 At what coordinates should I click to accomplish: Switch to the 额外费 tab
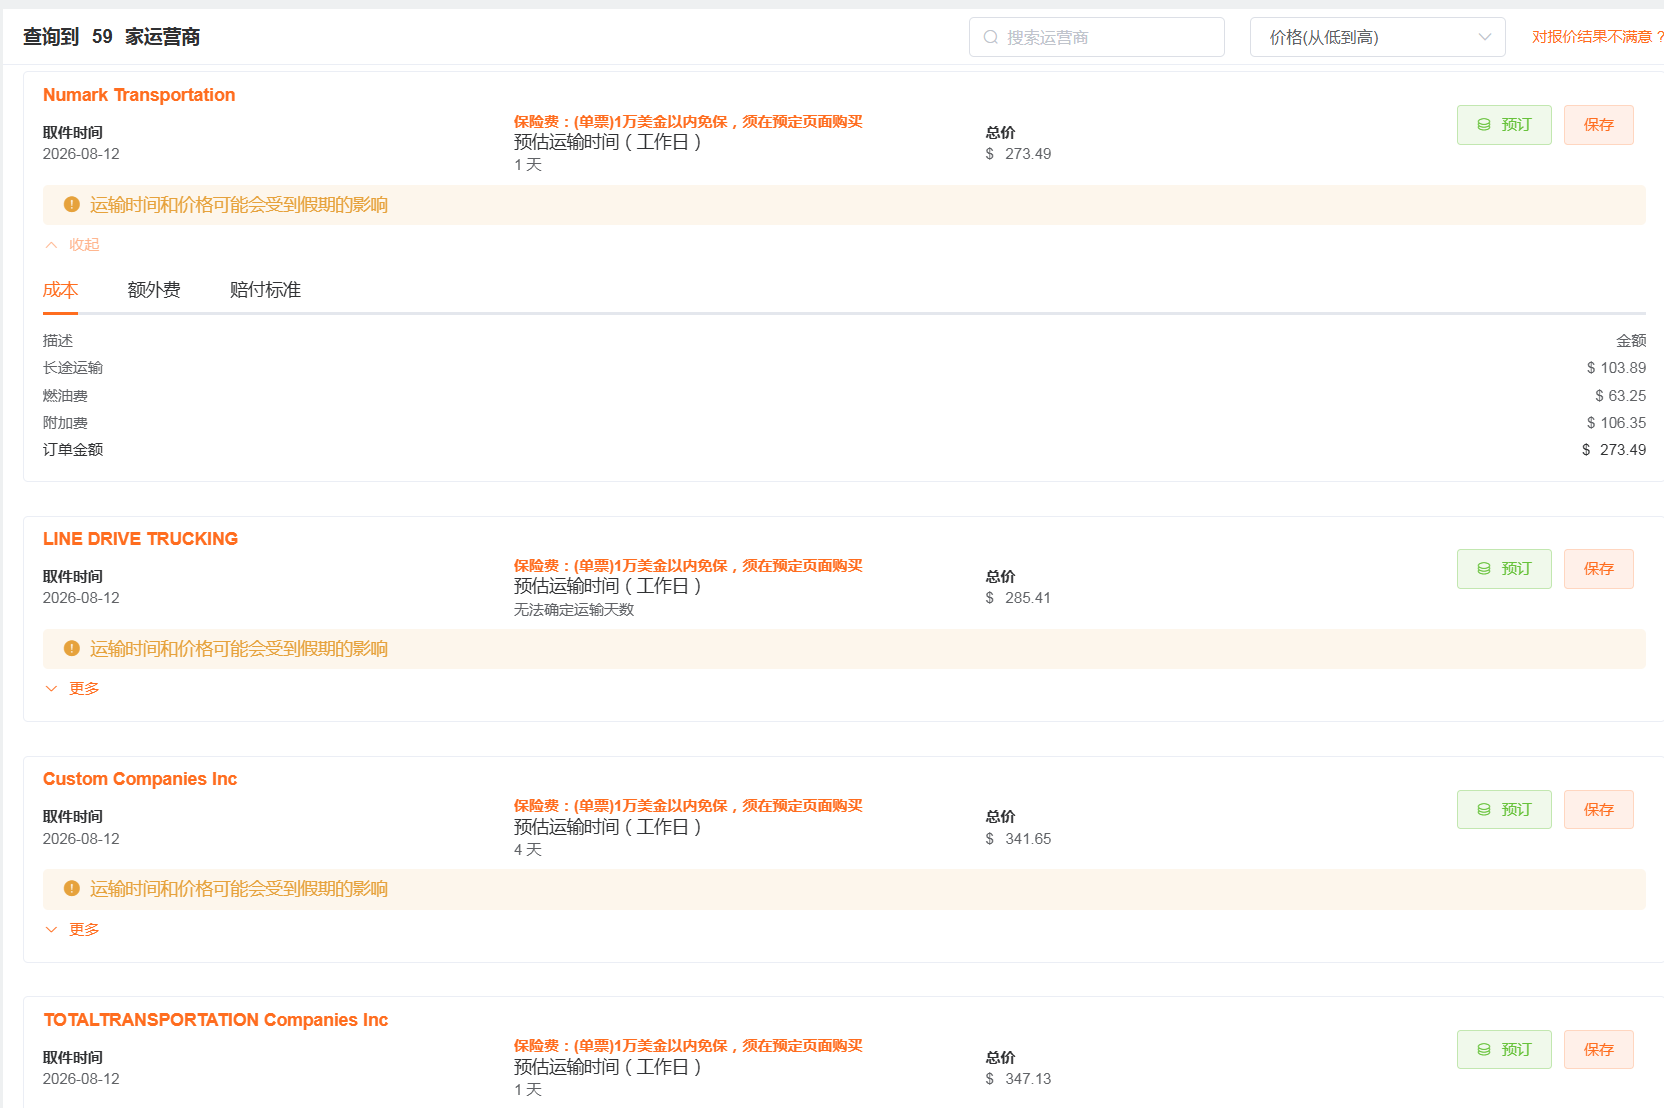click(154, 290)
